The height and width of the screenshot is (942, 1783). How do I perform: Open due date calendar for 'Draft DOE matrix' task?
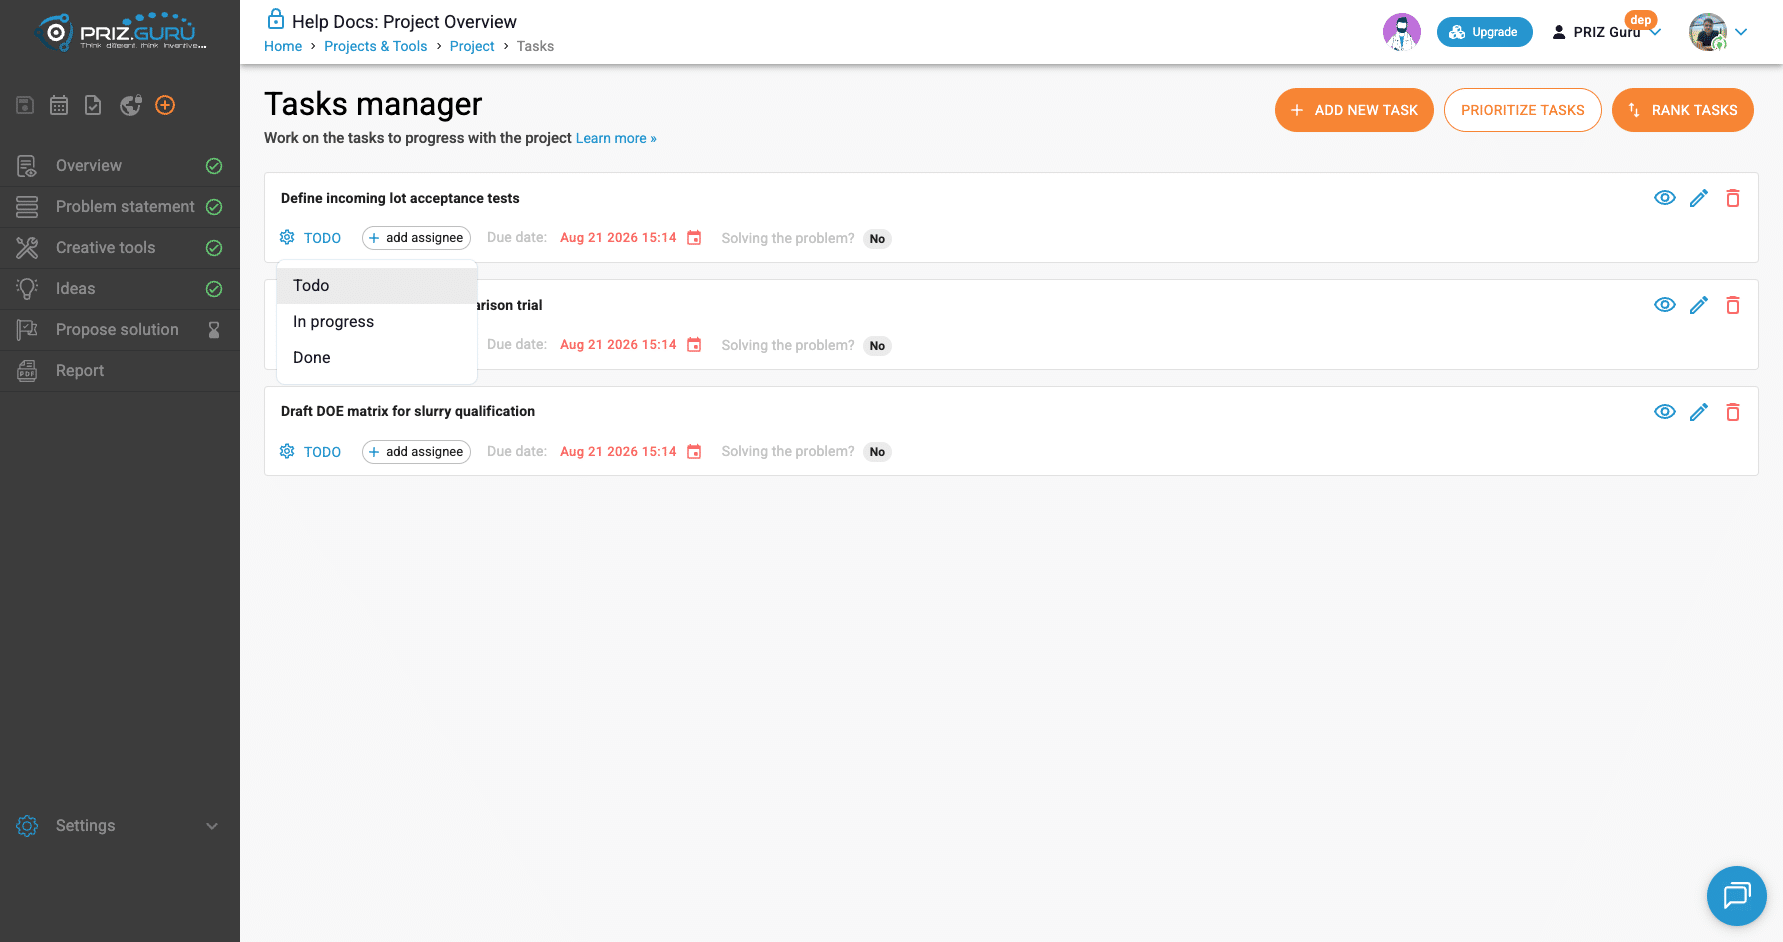point(694,452)
